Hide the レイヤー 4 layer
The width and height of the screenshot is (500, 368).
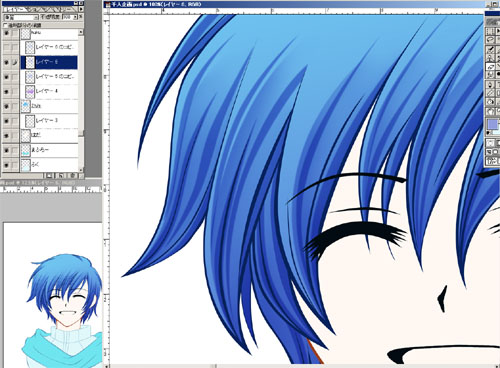[x=6, y=91]
